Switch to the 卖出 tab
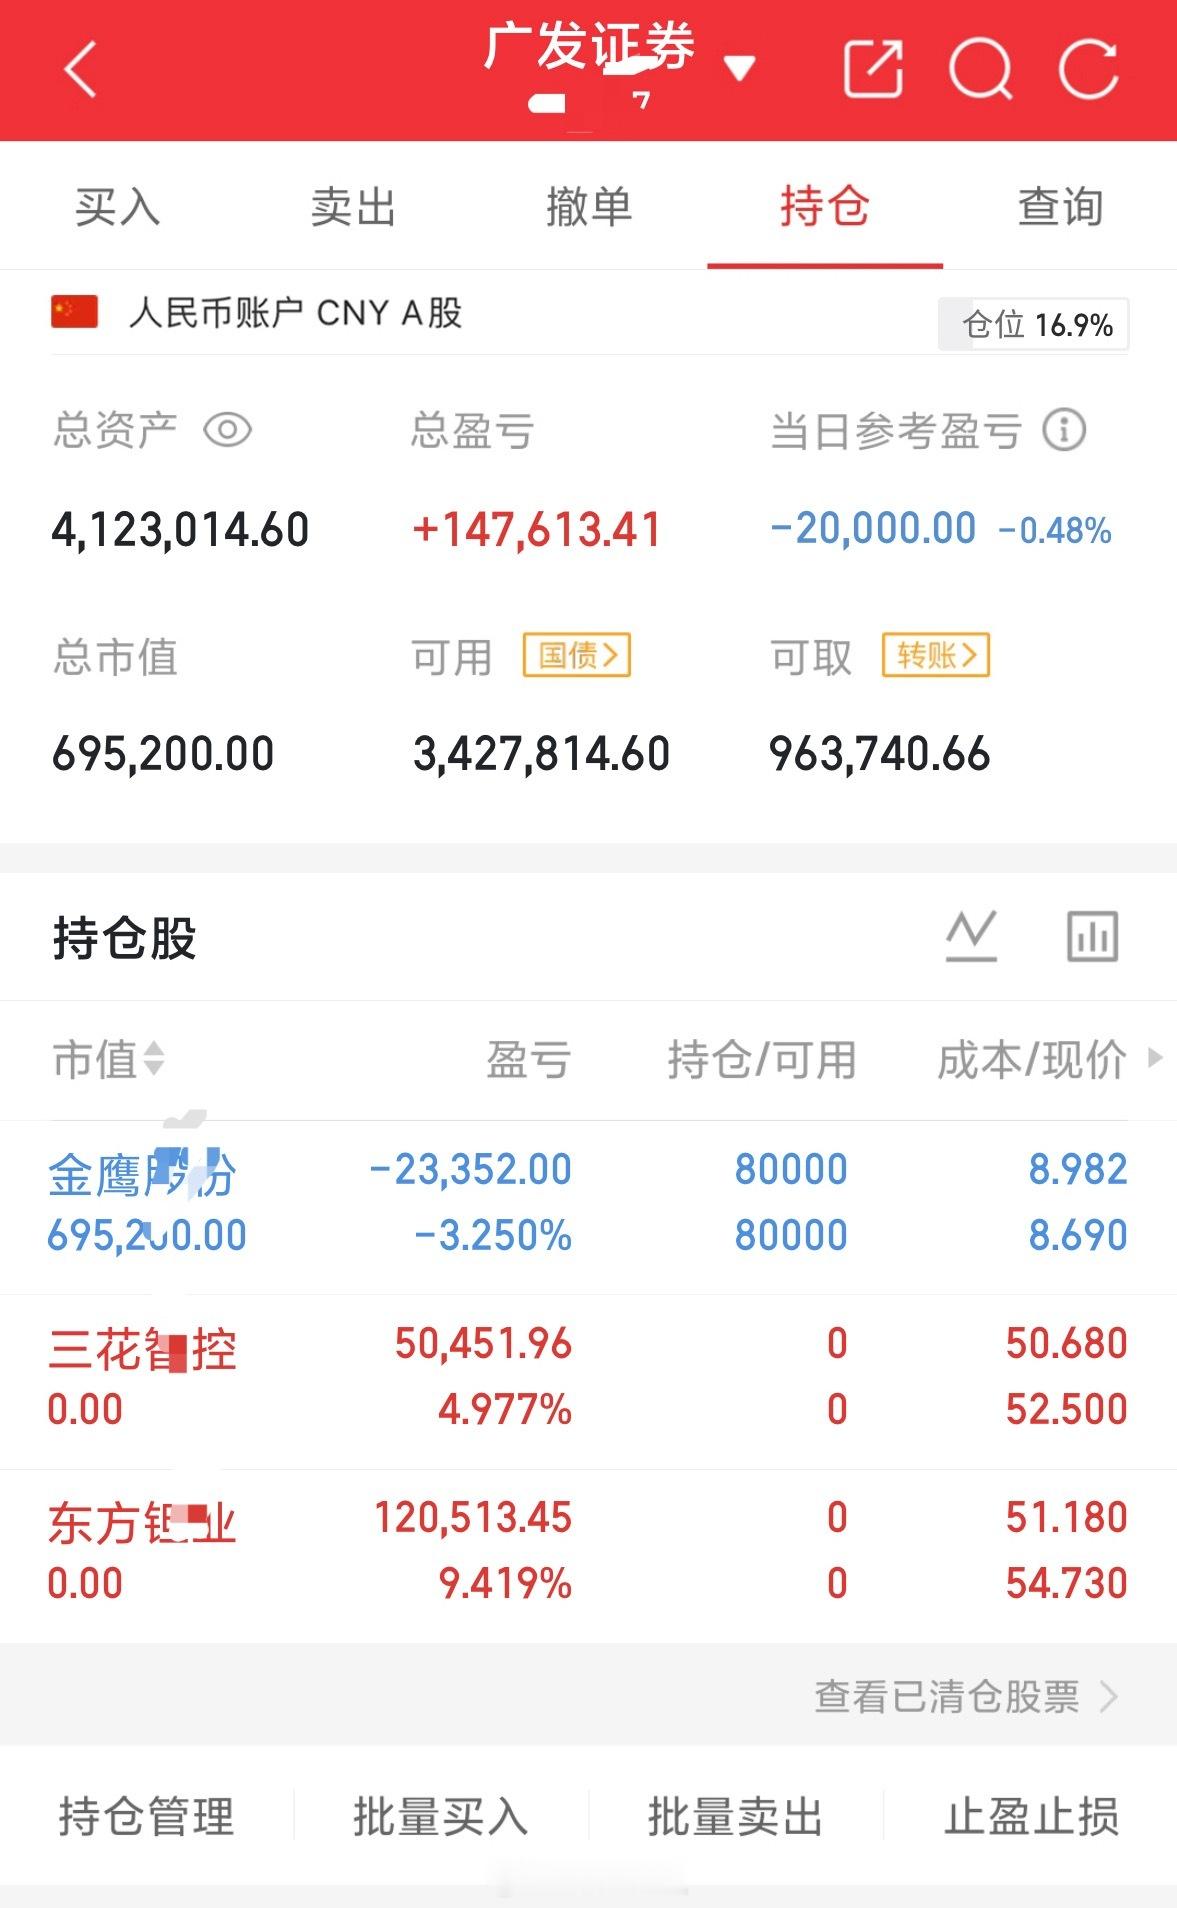 tap(353, 207)
